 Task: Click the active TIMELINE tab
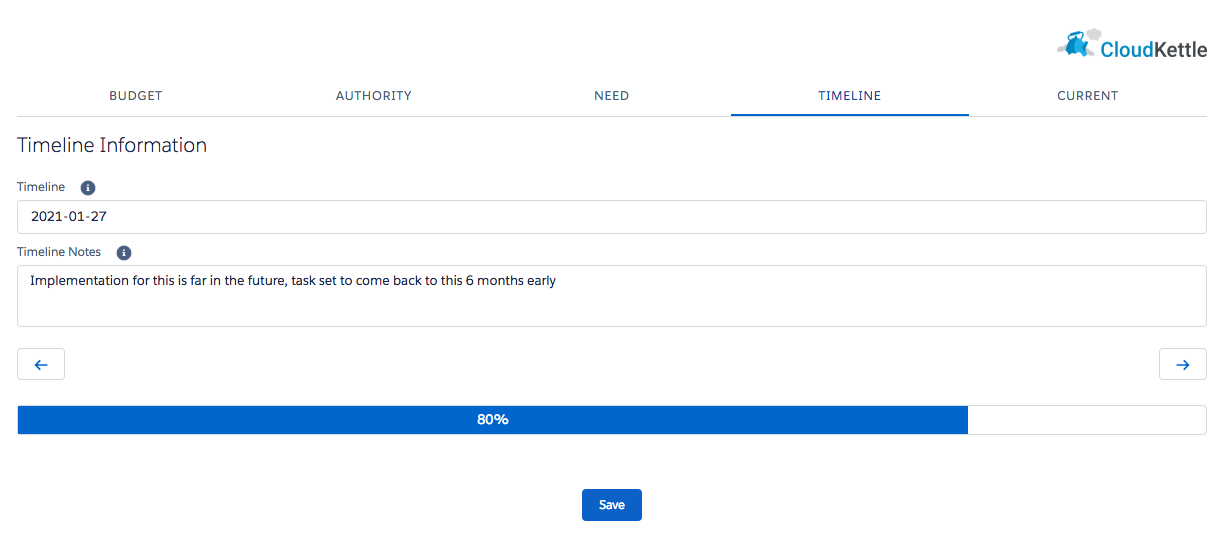tap(849, 96)
